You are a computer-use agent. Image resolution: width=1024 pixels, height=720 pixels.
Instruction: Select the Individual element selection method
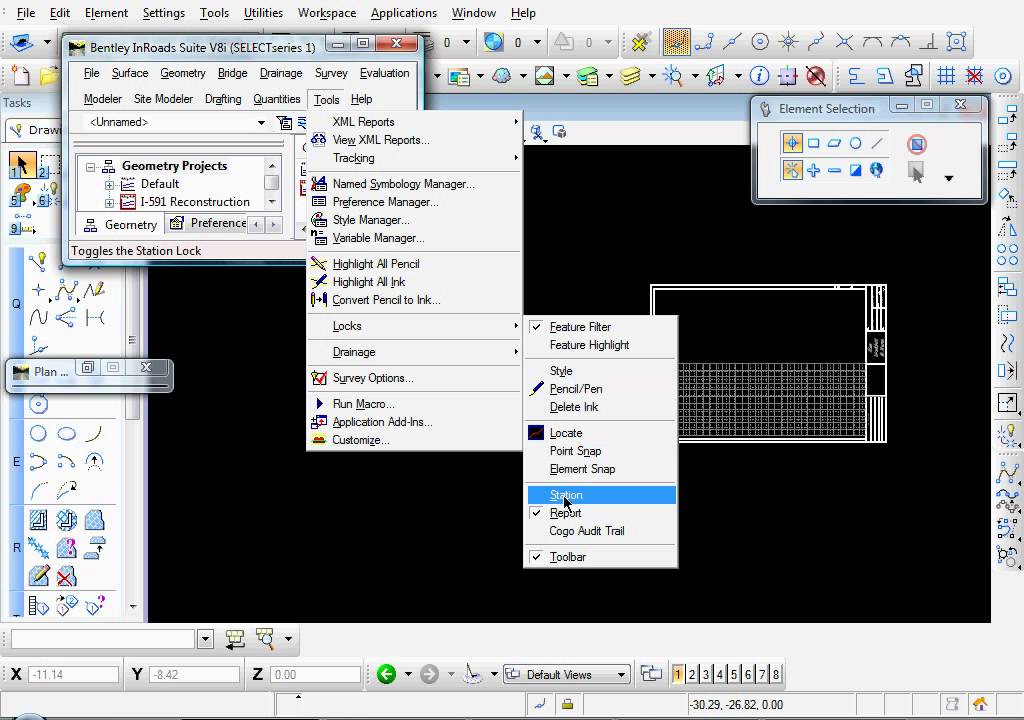coord(792,143)
